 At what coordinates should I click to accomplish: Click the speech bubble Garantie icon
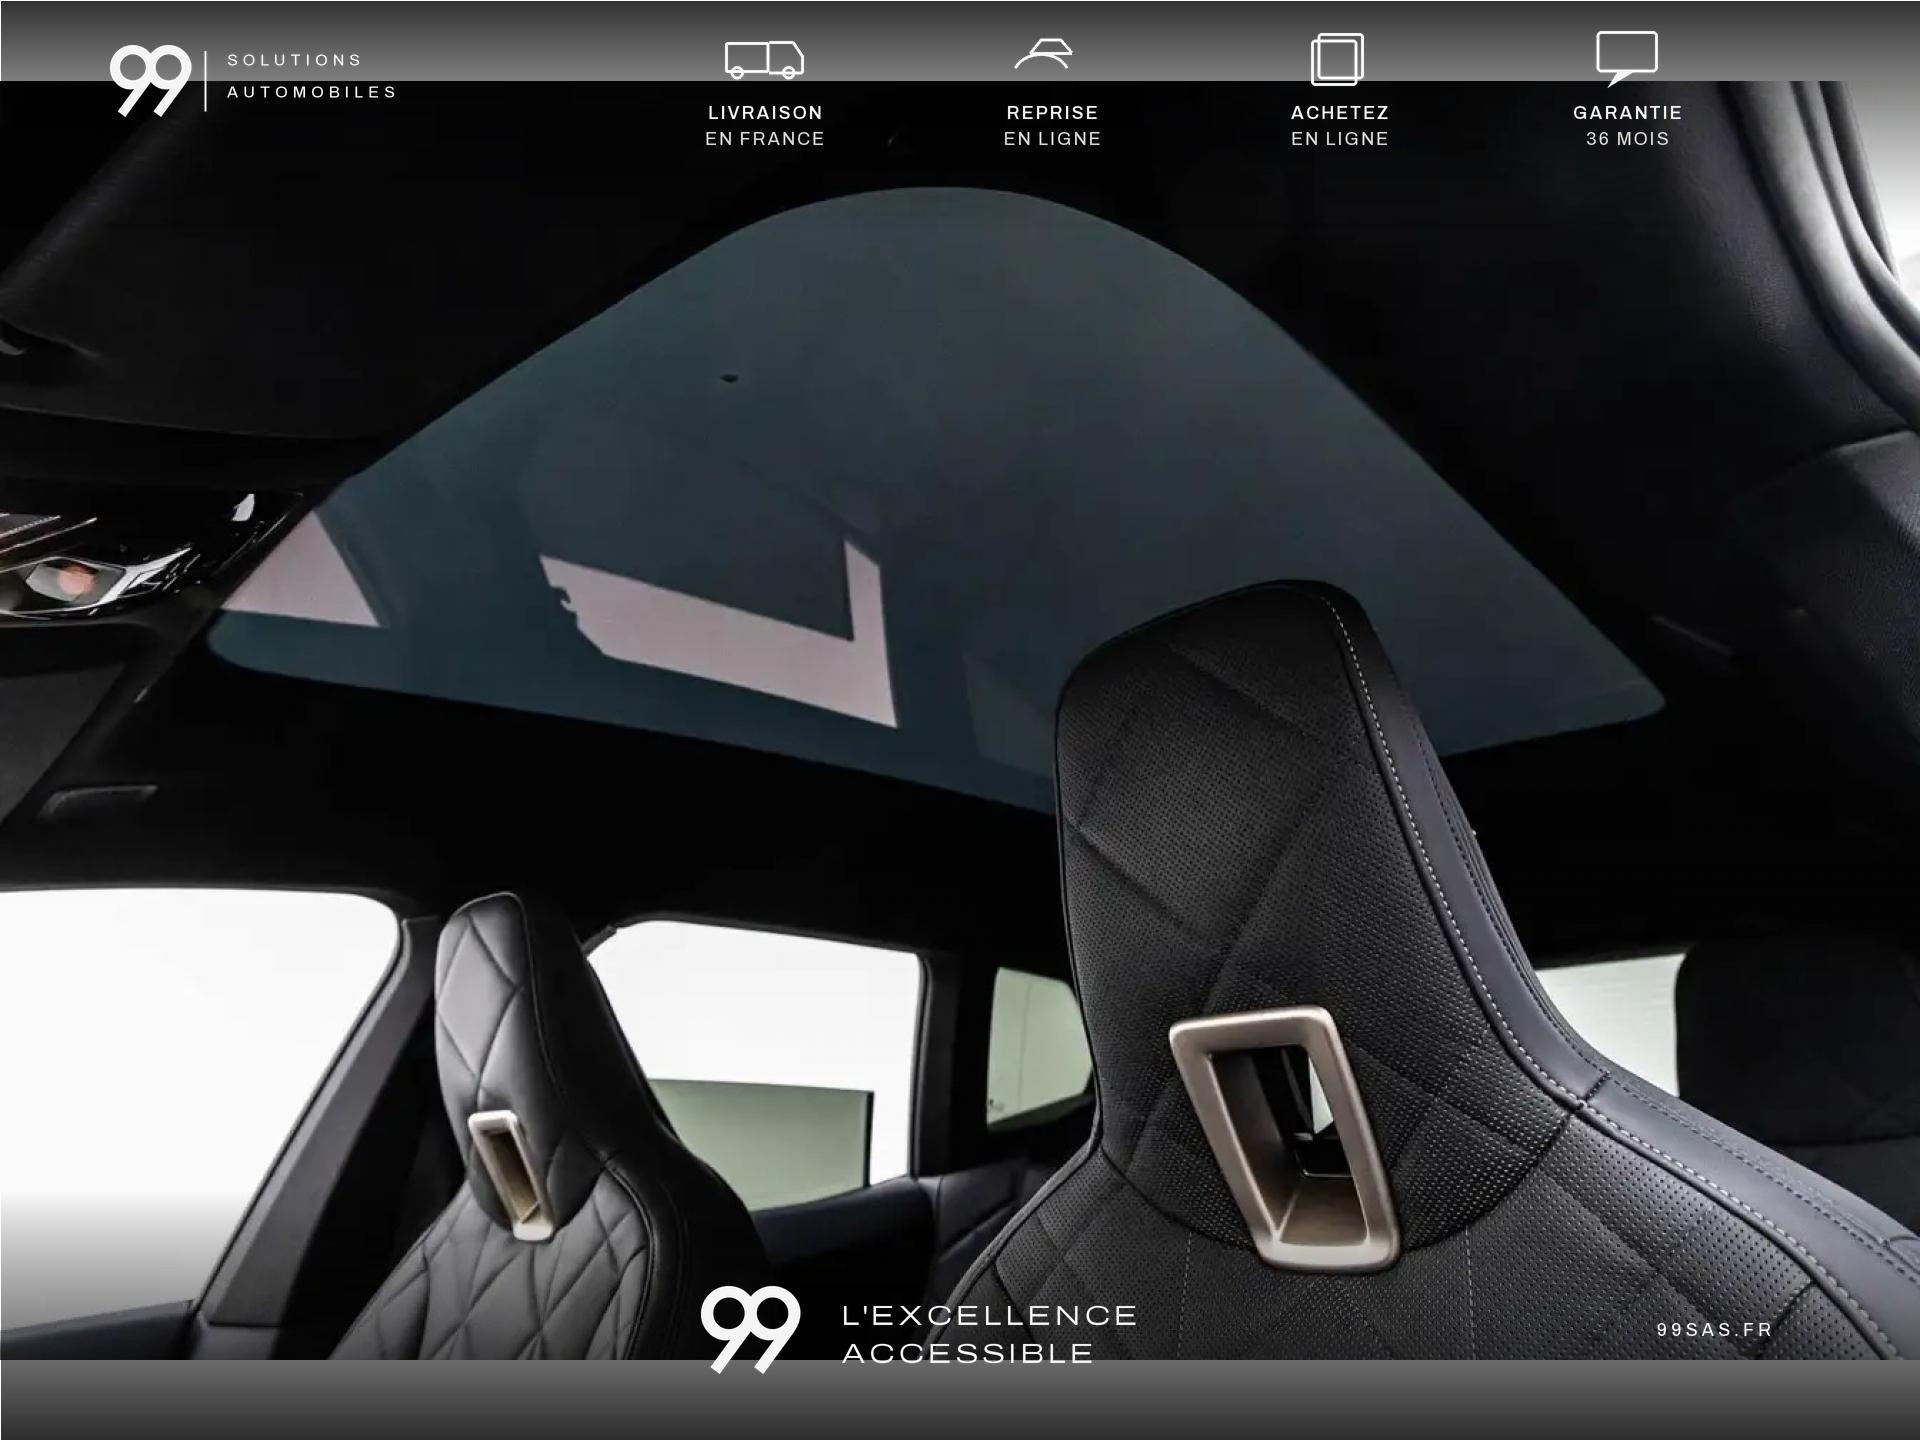[1627, 58]
